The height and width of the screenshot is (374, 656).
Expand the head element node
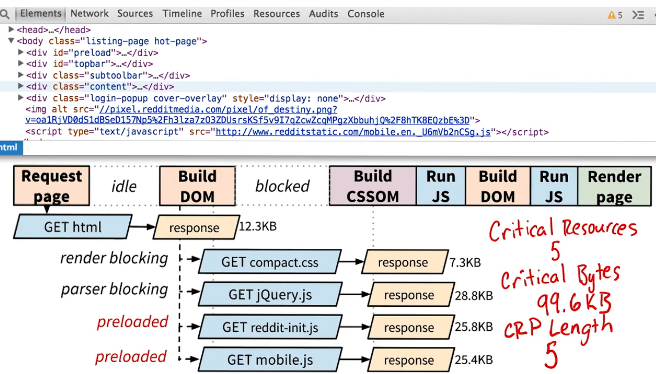(x=11, y=29)
